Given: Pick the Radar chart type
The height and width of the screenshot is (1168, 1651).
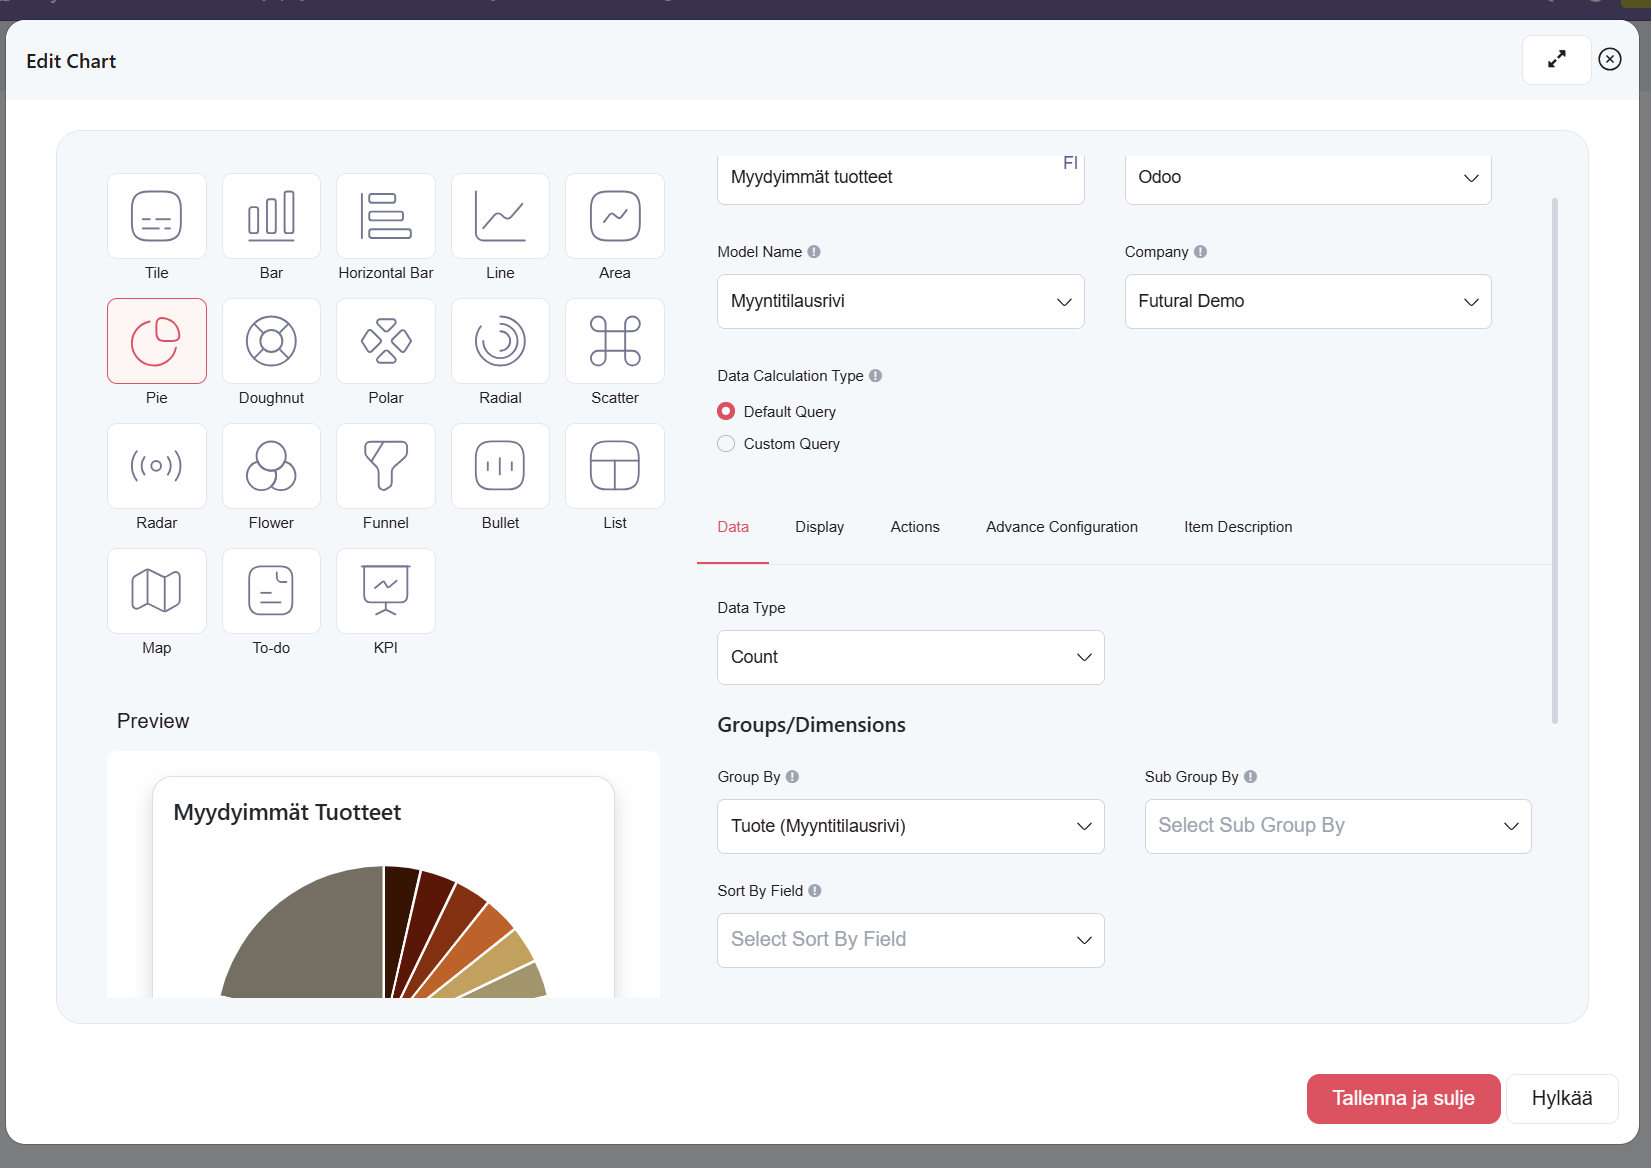Looking at the screenshot, I should (x=157, y=466).
